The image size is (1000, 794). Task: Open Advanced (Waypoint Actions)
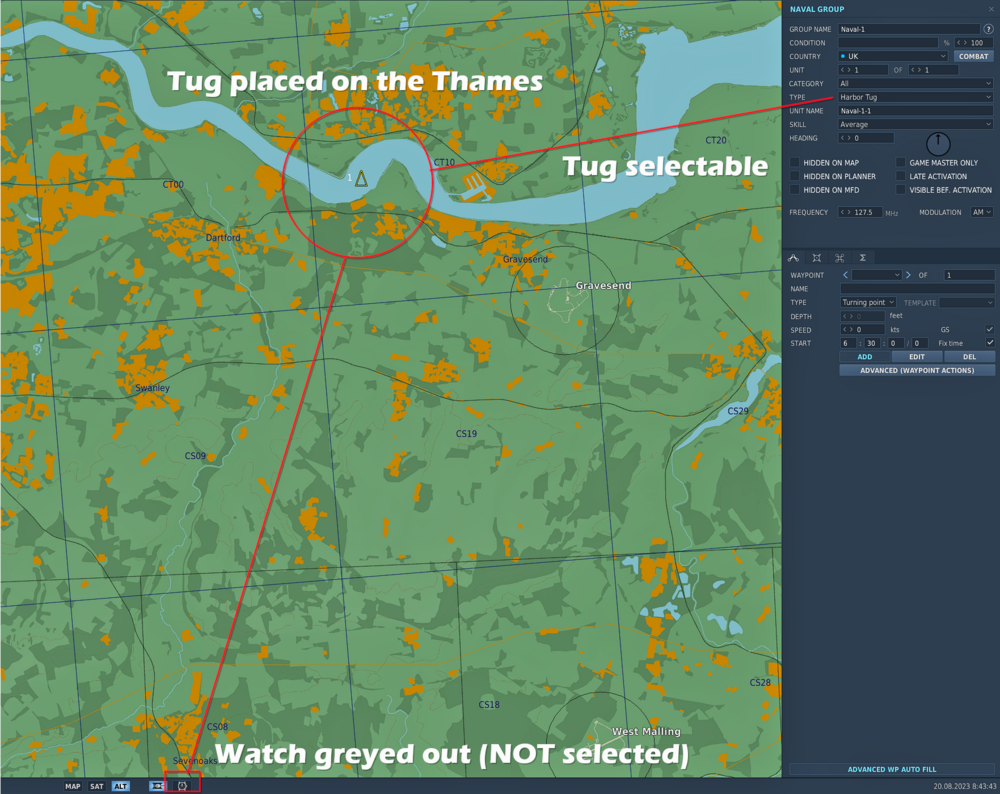[916, 370]
